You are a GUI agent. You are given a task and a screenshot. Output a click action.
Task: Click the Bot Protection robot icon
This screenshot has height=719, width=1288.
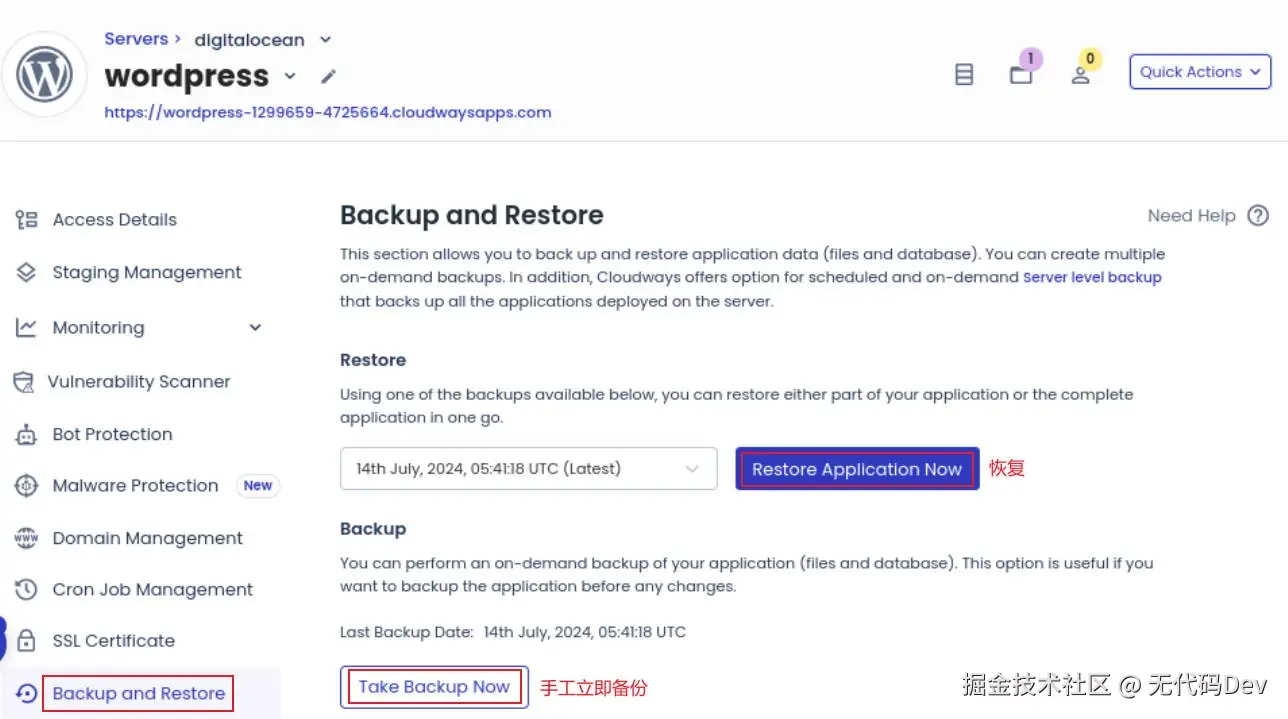click(x=28, y=434)
